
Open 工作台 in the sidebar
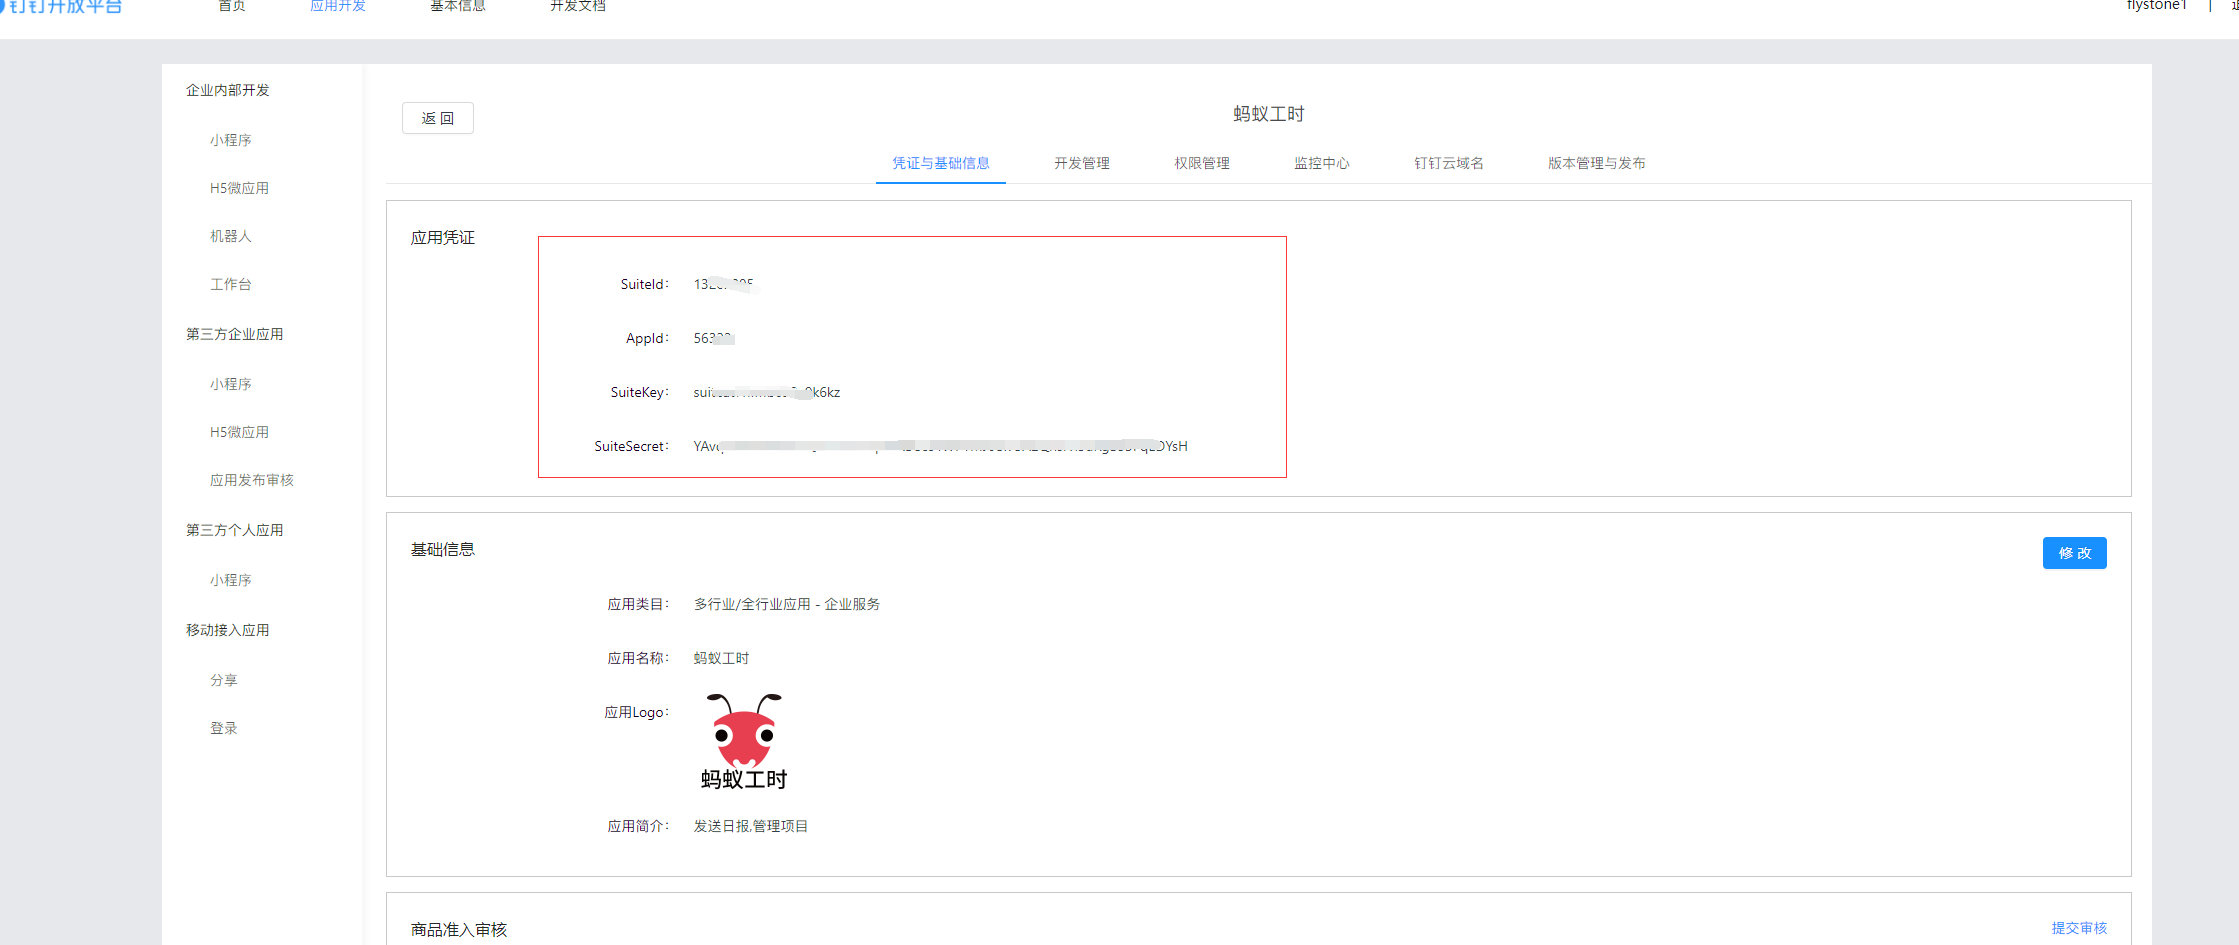pyautogui.click(x=231, y=284)
